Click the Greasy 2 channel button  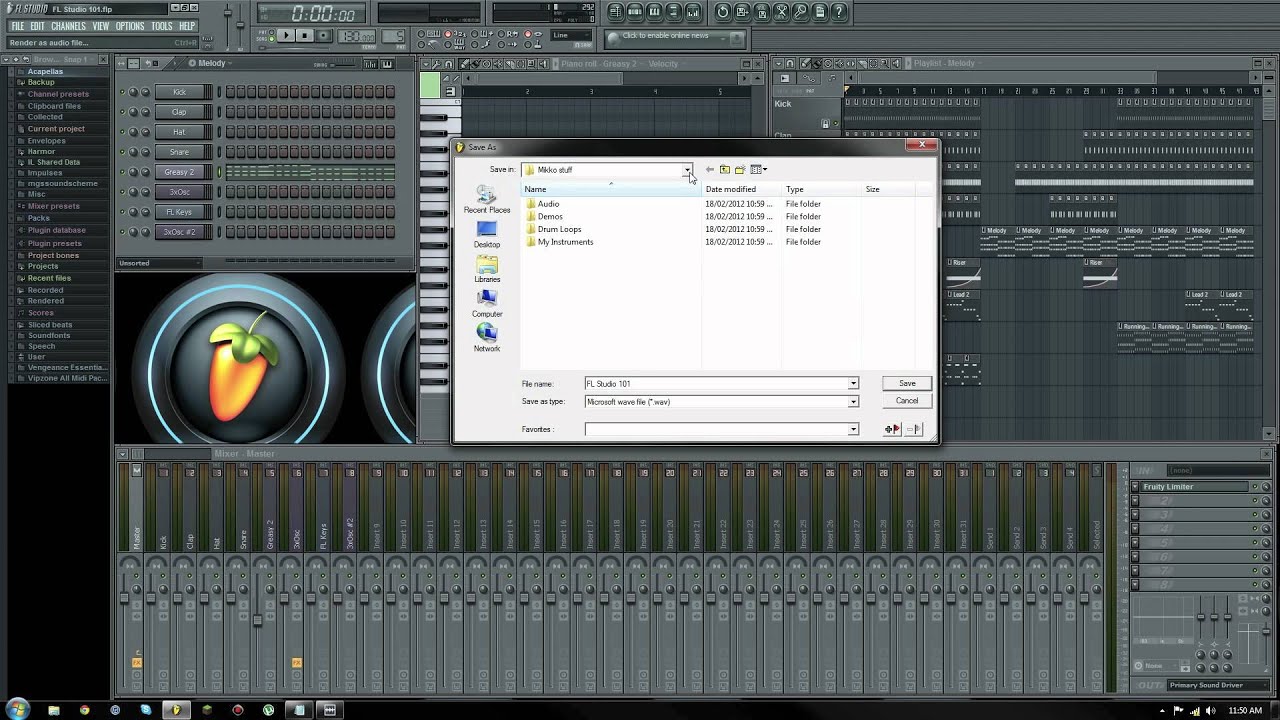(179, 172)
